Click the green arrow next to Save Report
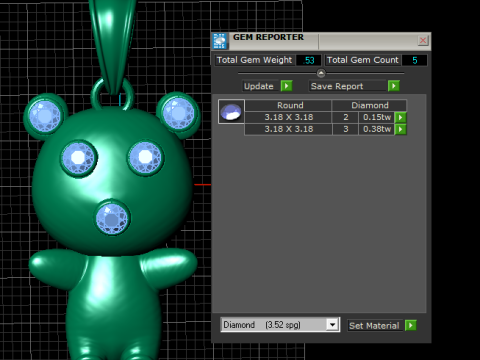Viewport: 480px width, 360px height. pos(394,86)
